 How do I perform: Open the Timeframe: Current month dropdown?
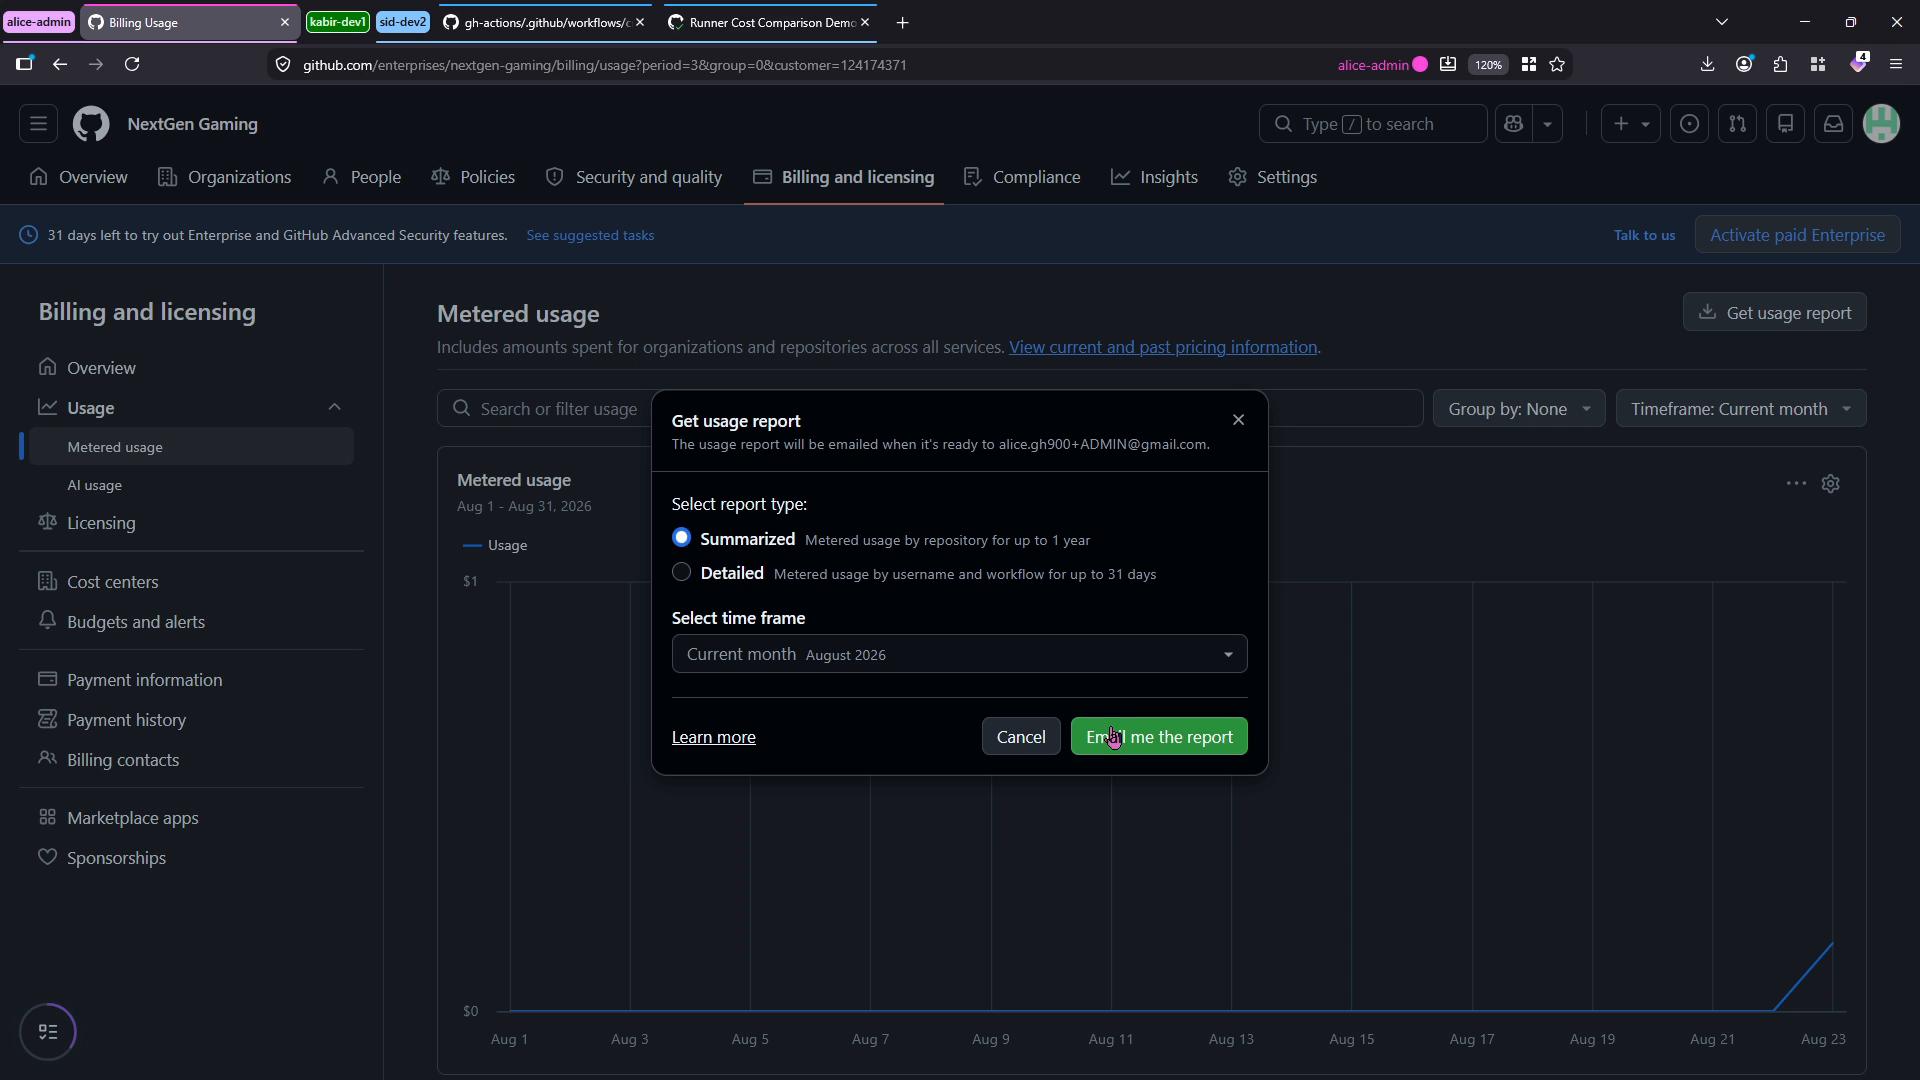tap(1740, 409)
